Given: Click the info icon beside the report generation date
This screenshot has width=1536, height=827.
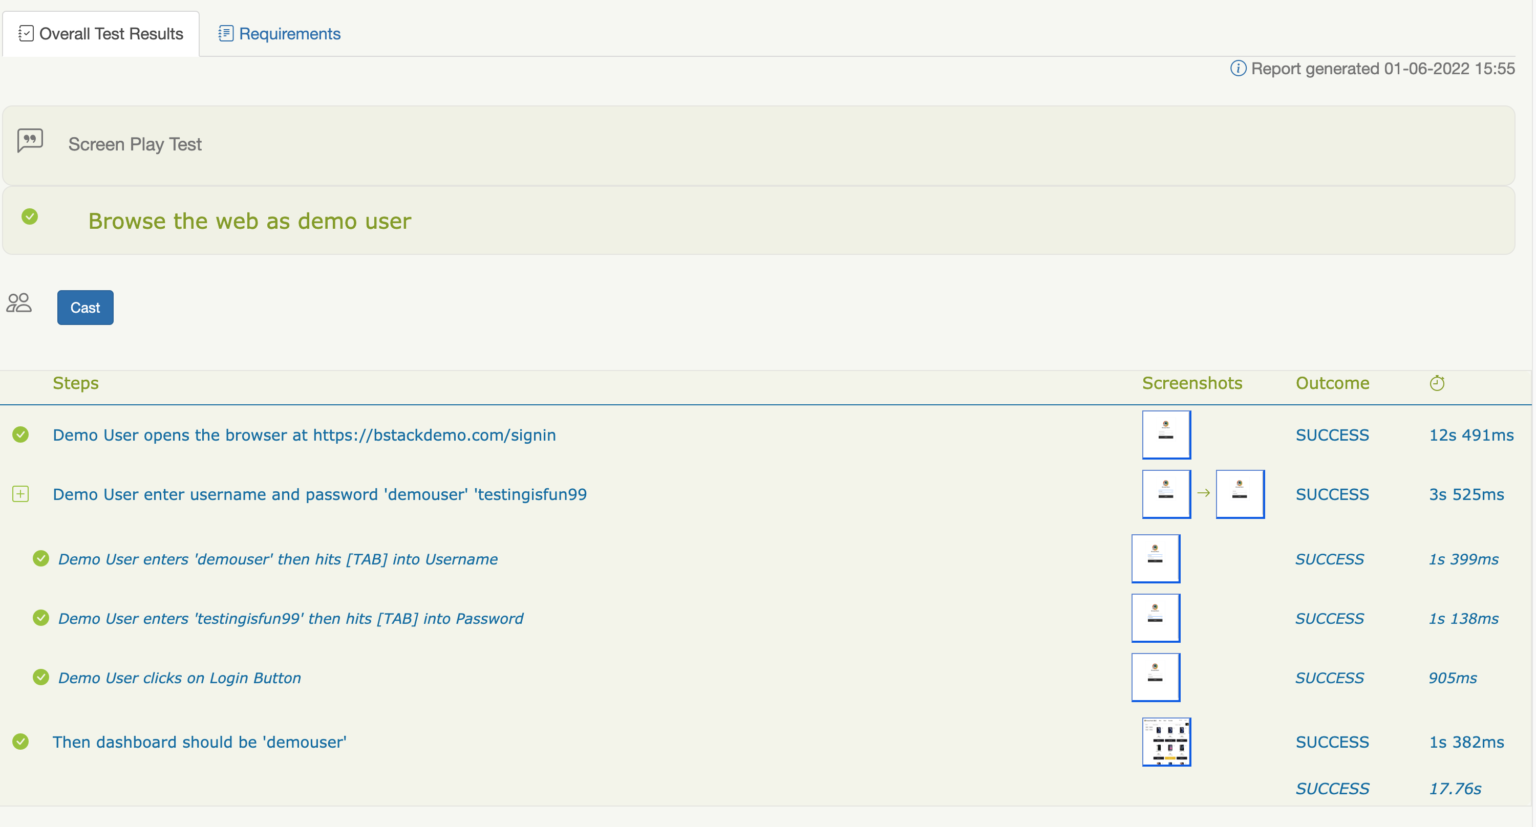Looking at the screenshot, I should coord(1238,68).
